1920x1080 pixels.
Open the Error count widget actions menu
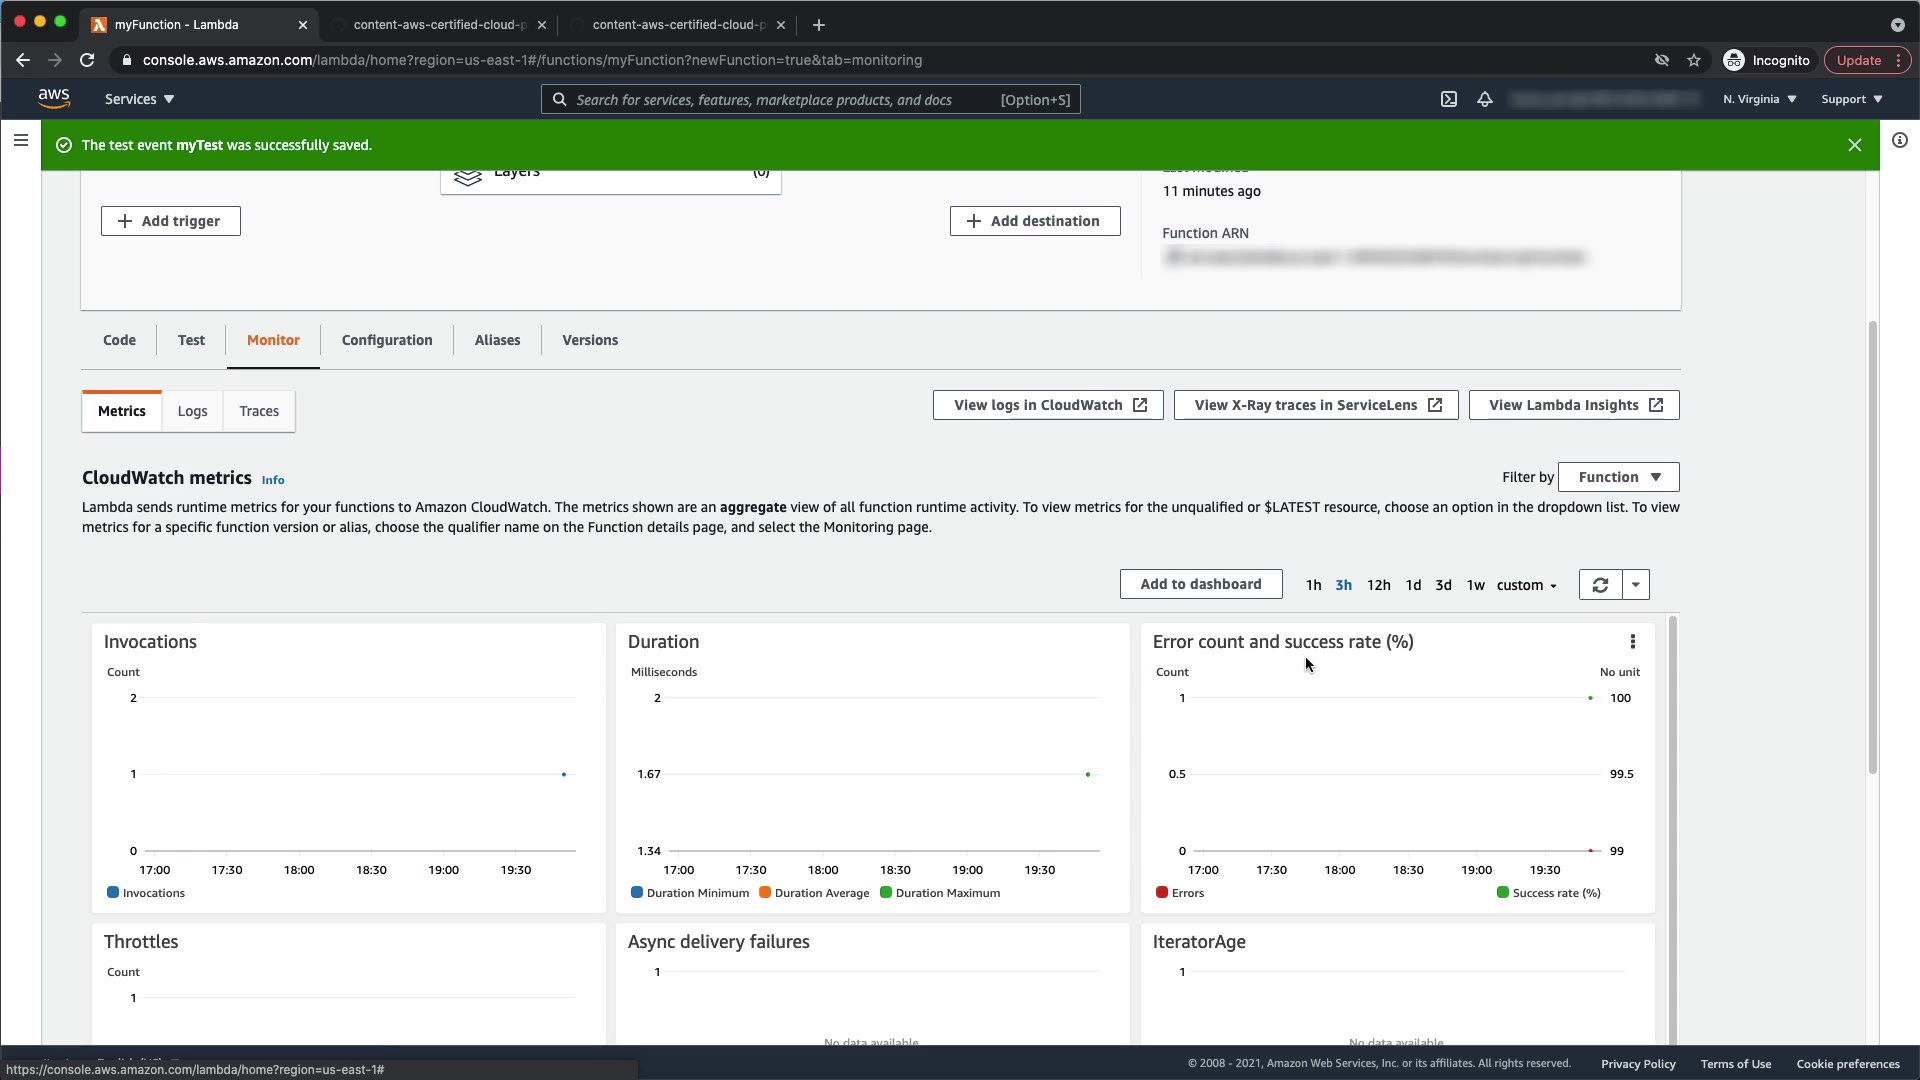pyautogui.click(x=1633, y=642)
